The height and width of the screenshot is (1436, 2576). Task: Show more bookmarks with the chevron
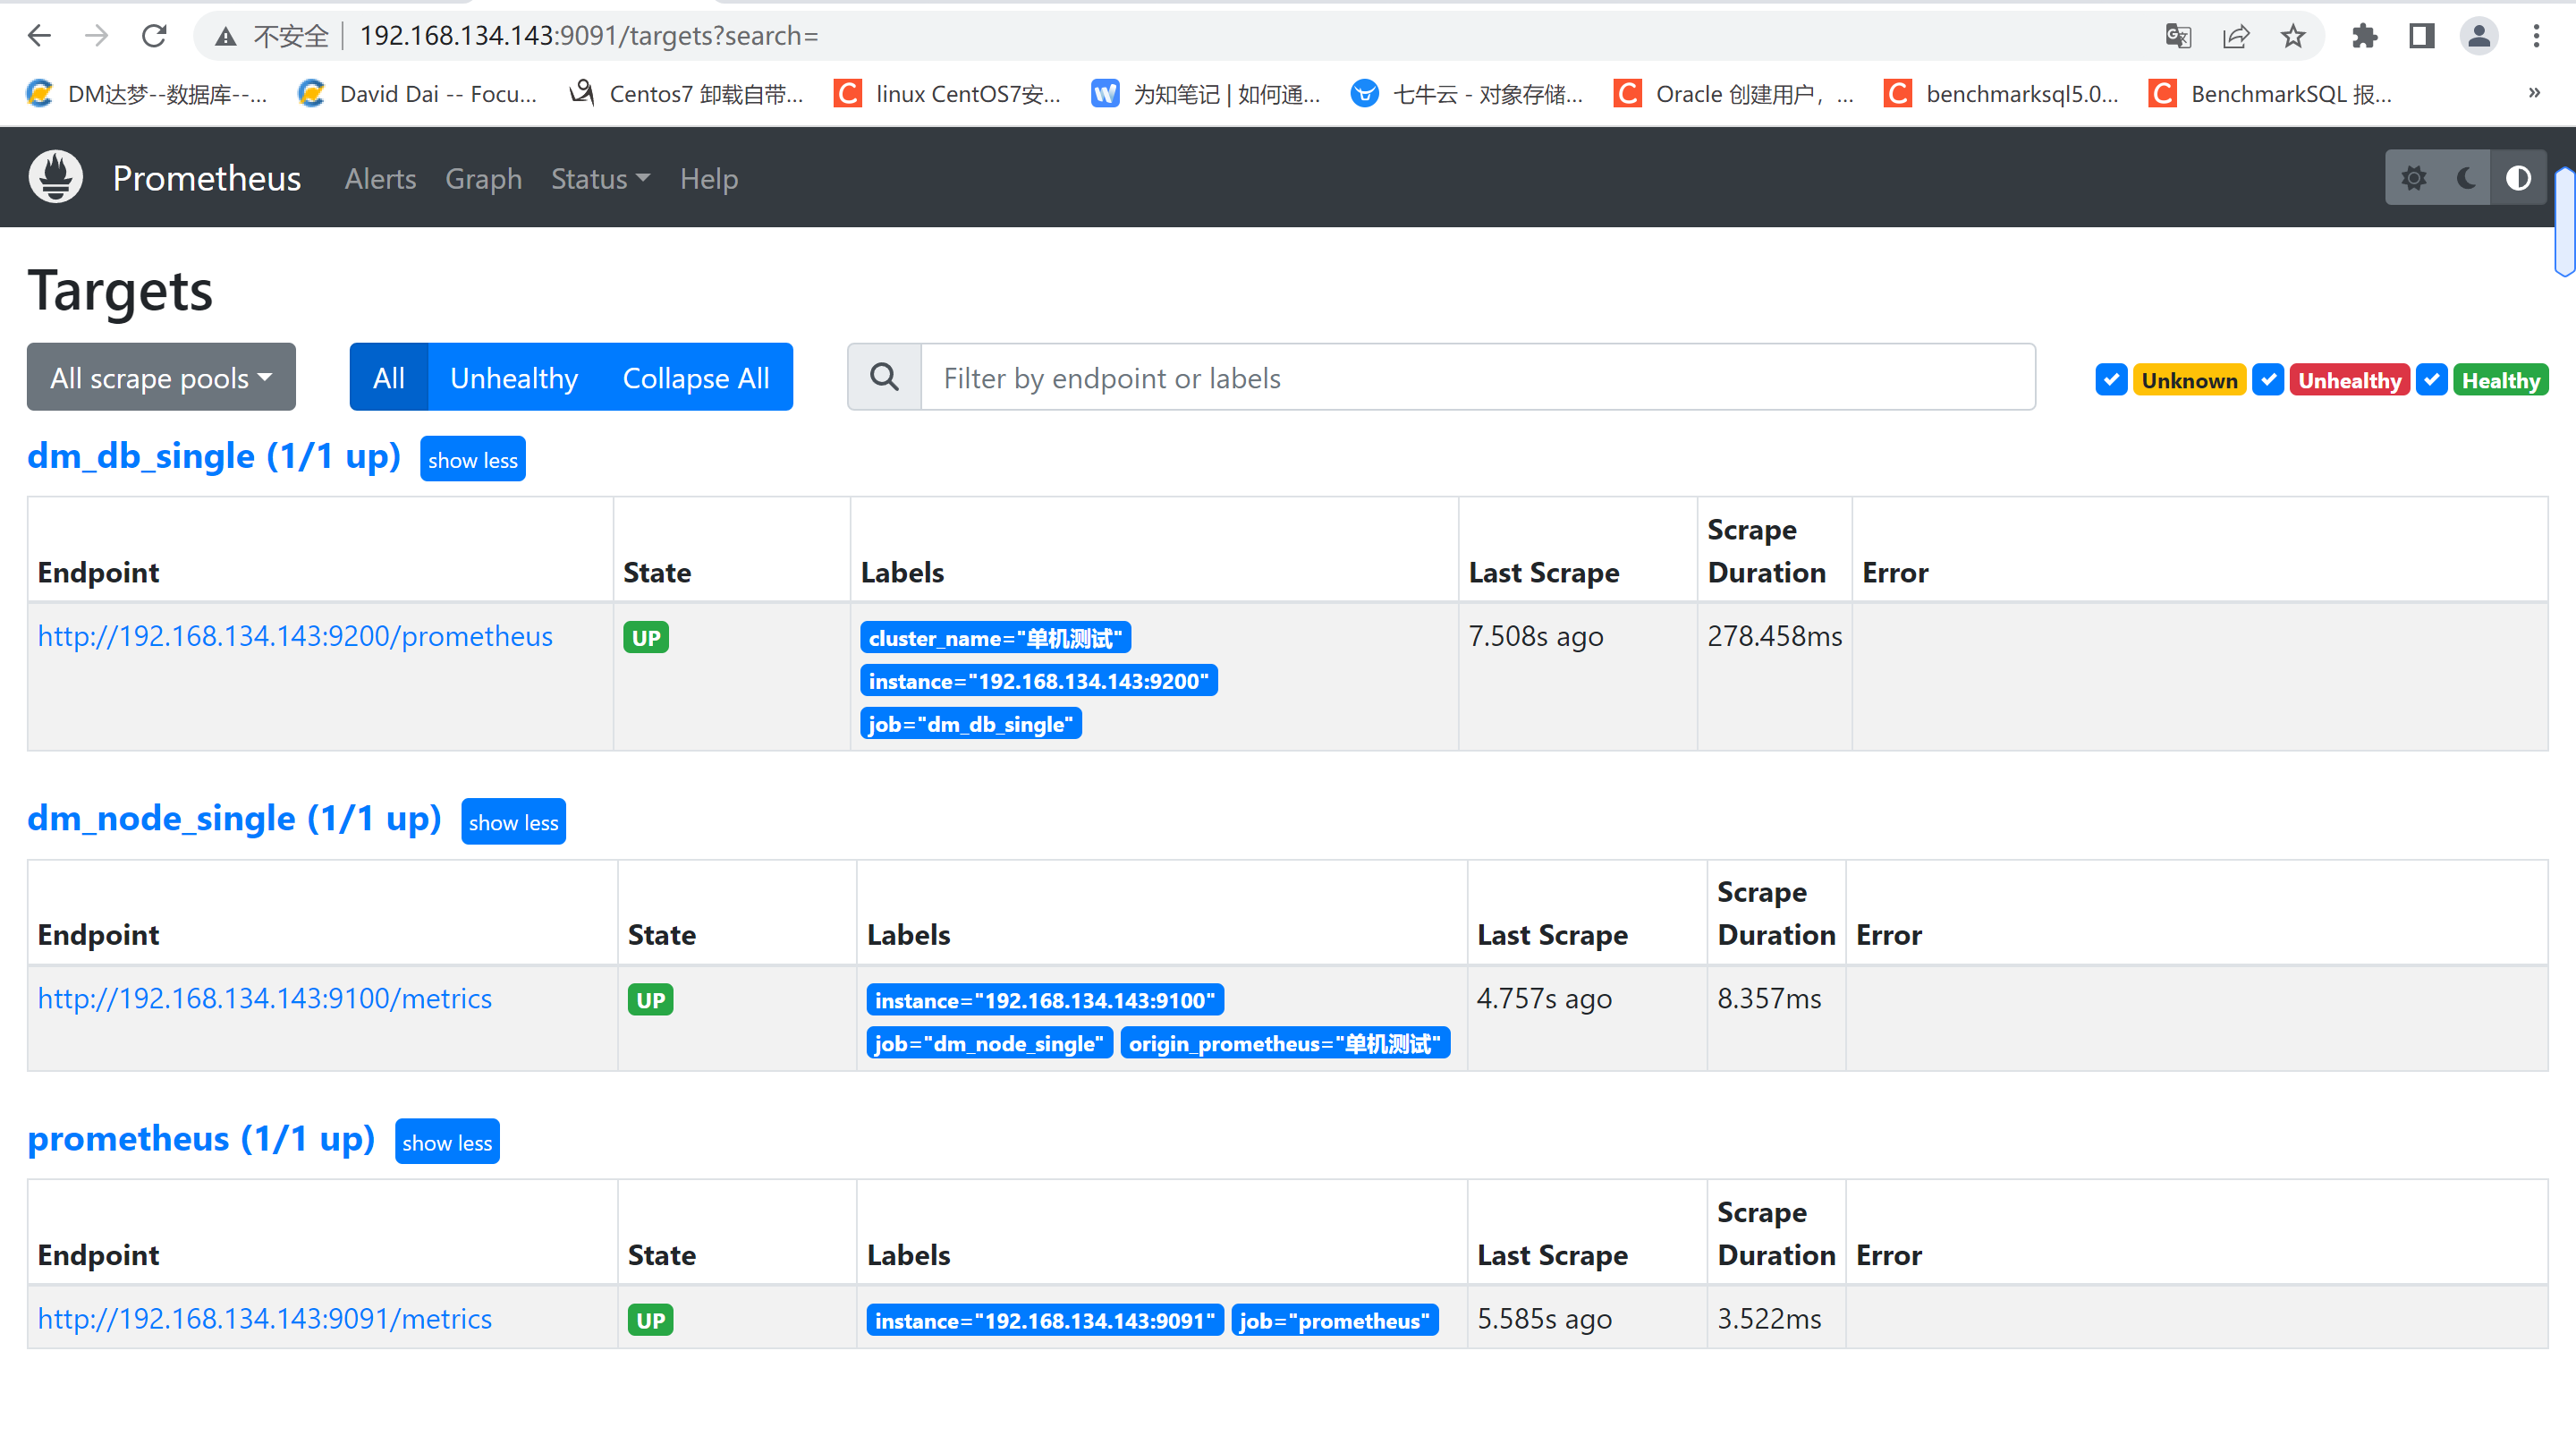[2534, 93]
